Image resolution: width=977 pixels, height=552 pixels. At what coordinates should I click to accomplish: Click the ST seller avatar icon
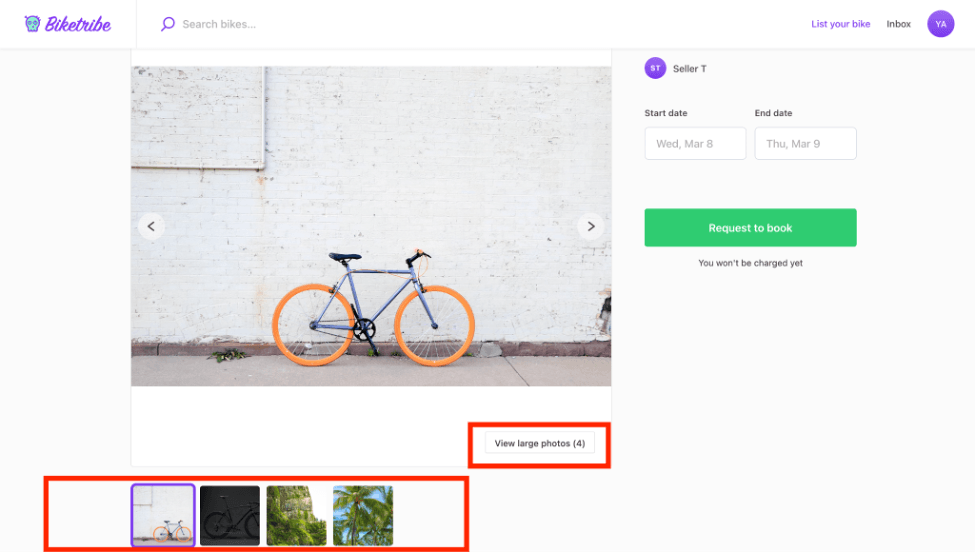(x=655, y=68)
